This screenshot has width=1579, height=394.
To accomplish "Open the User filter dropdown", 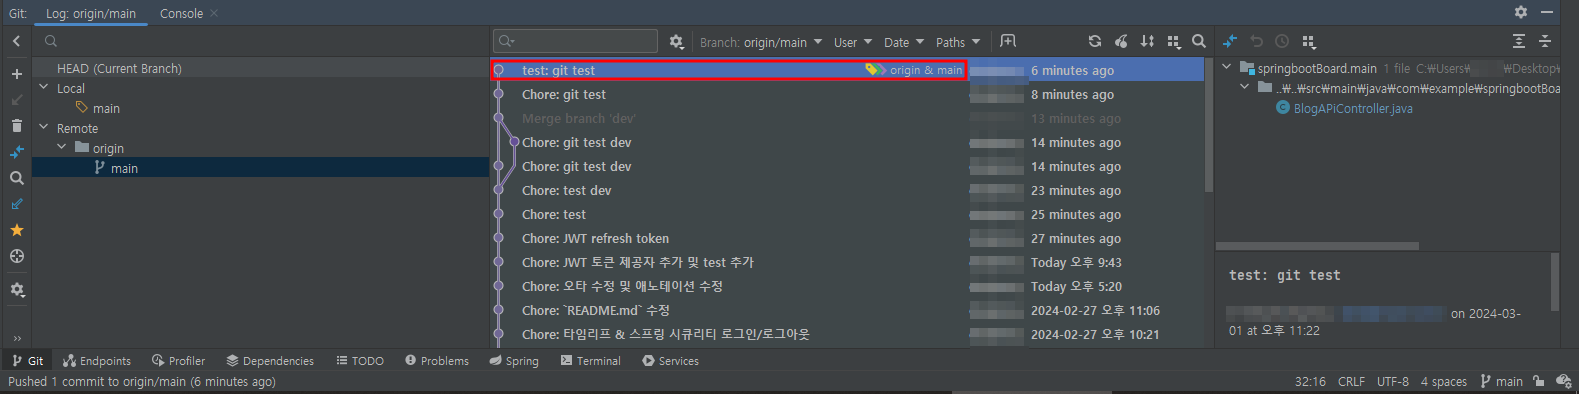I will [853, 42].
